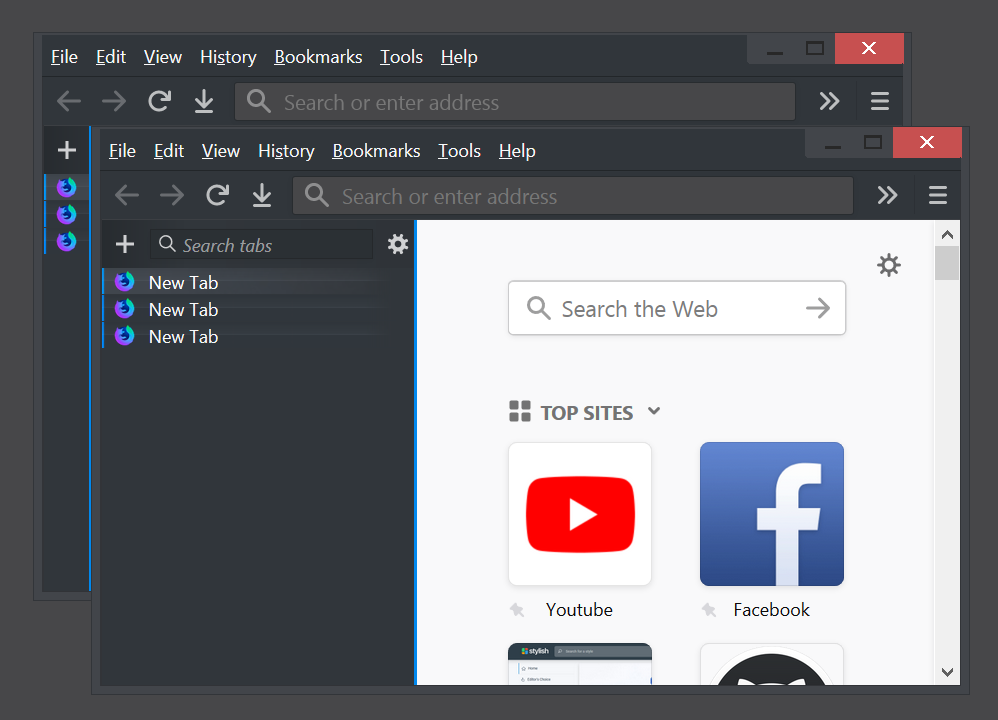Pin the Facebook top site

pos(708,611)
